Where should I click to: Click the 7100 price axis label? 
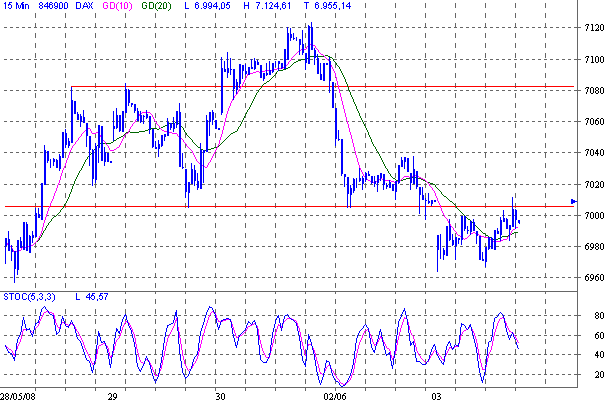pos(594,60)
